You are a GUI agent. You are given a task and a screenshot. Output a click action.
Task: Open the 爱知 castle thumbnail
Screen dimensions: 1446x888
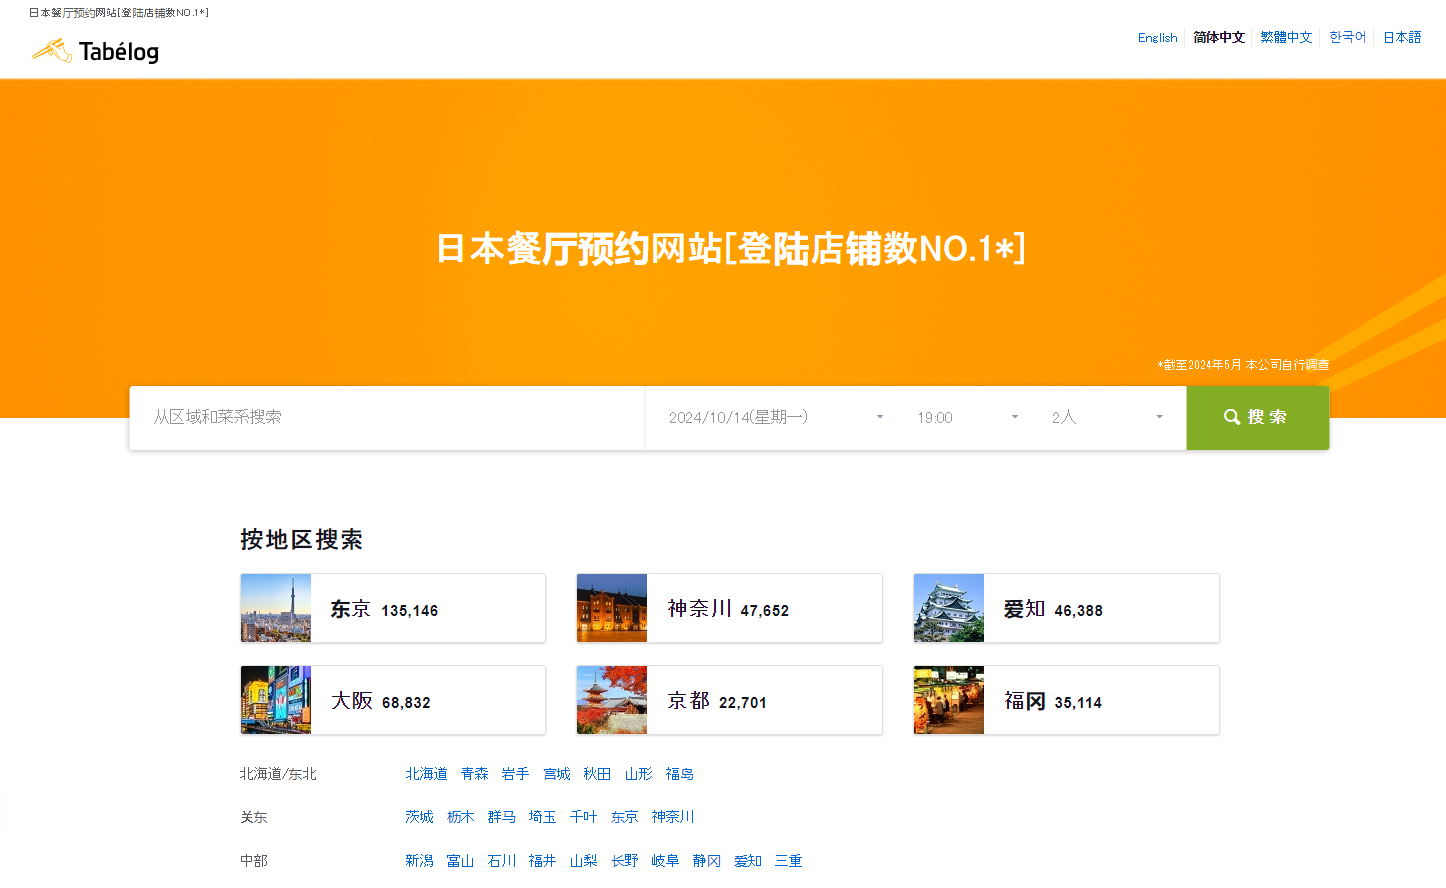[949, 608]
